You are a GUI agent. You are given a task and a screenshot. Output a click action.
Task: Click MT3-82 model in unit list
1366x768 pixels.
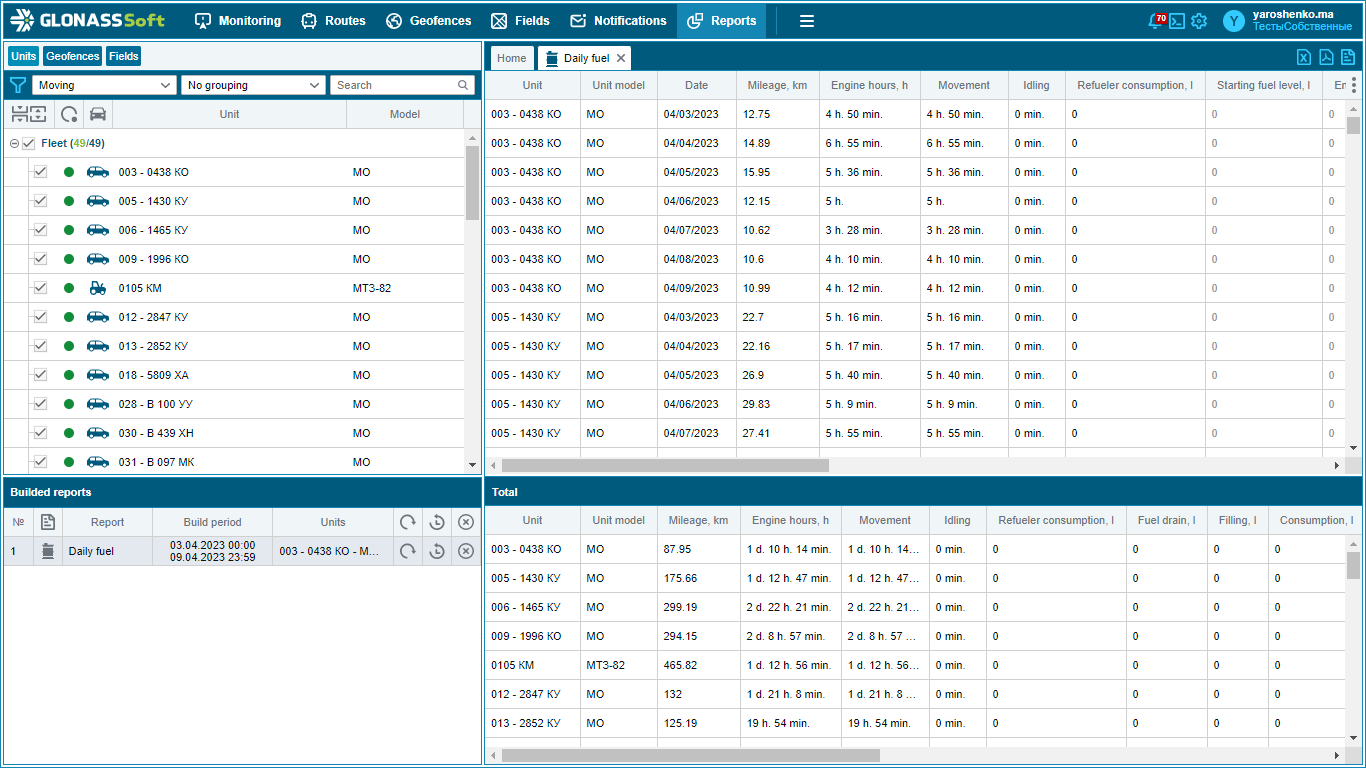(x=372, y=288)
